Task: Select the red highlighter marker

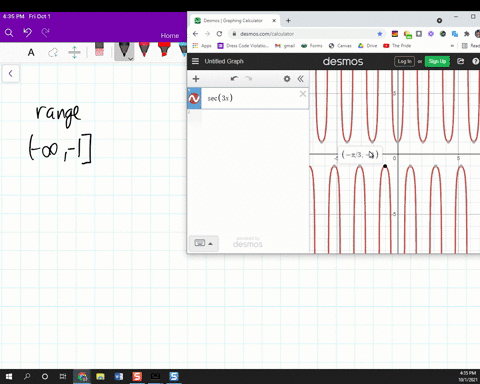Action: (164, 49)
